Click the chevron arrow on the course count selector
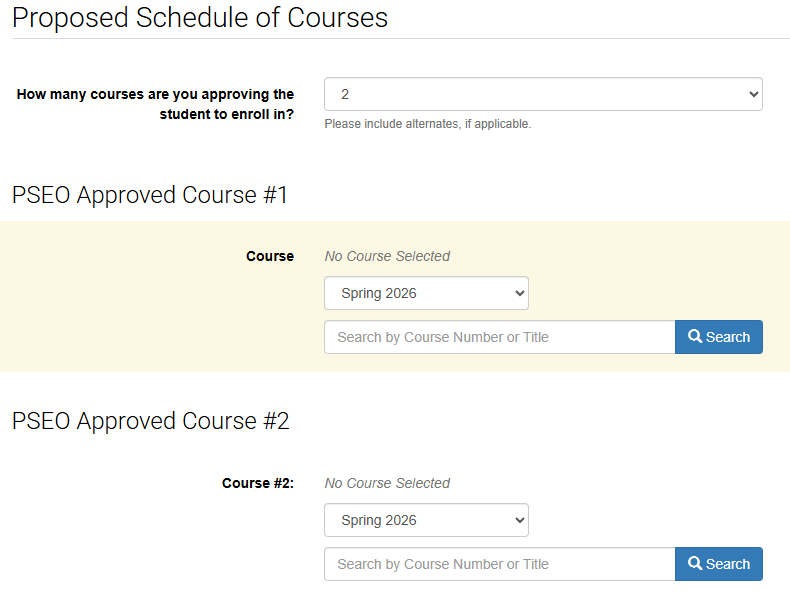790x602 pixels. (x=753, y=94)
